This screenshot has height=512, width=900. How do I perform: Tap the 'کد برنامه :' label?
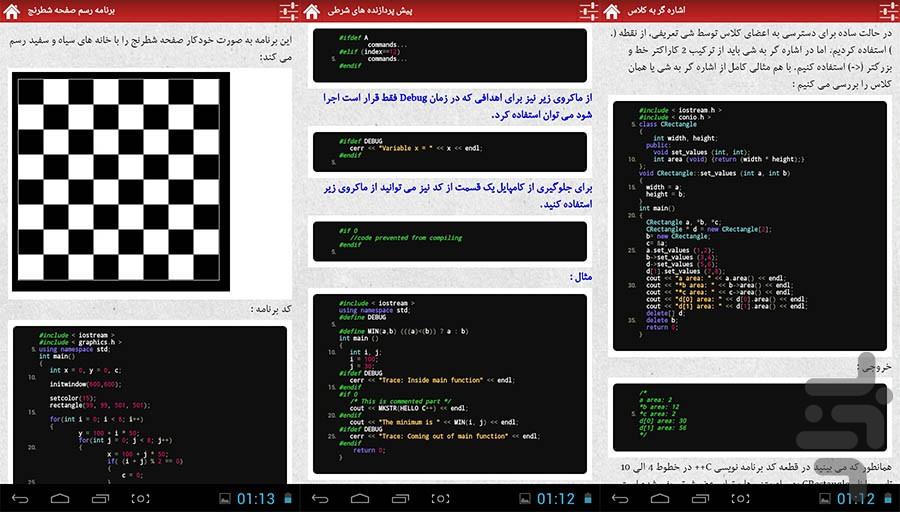[271, 309]
